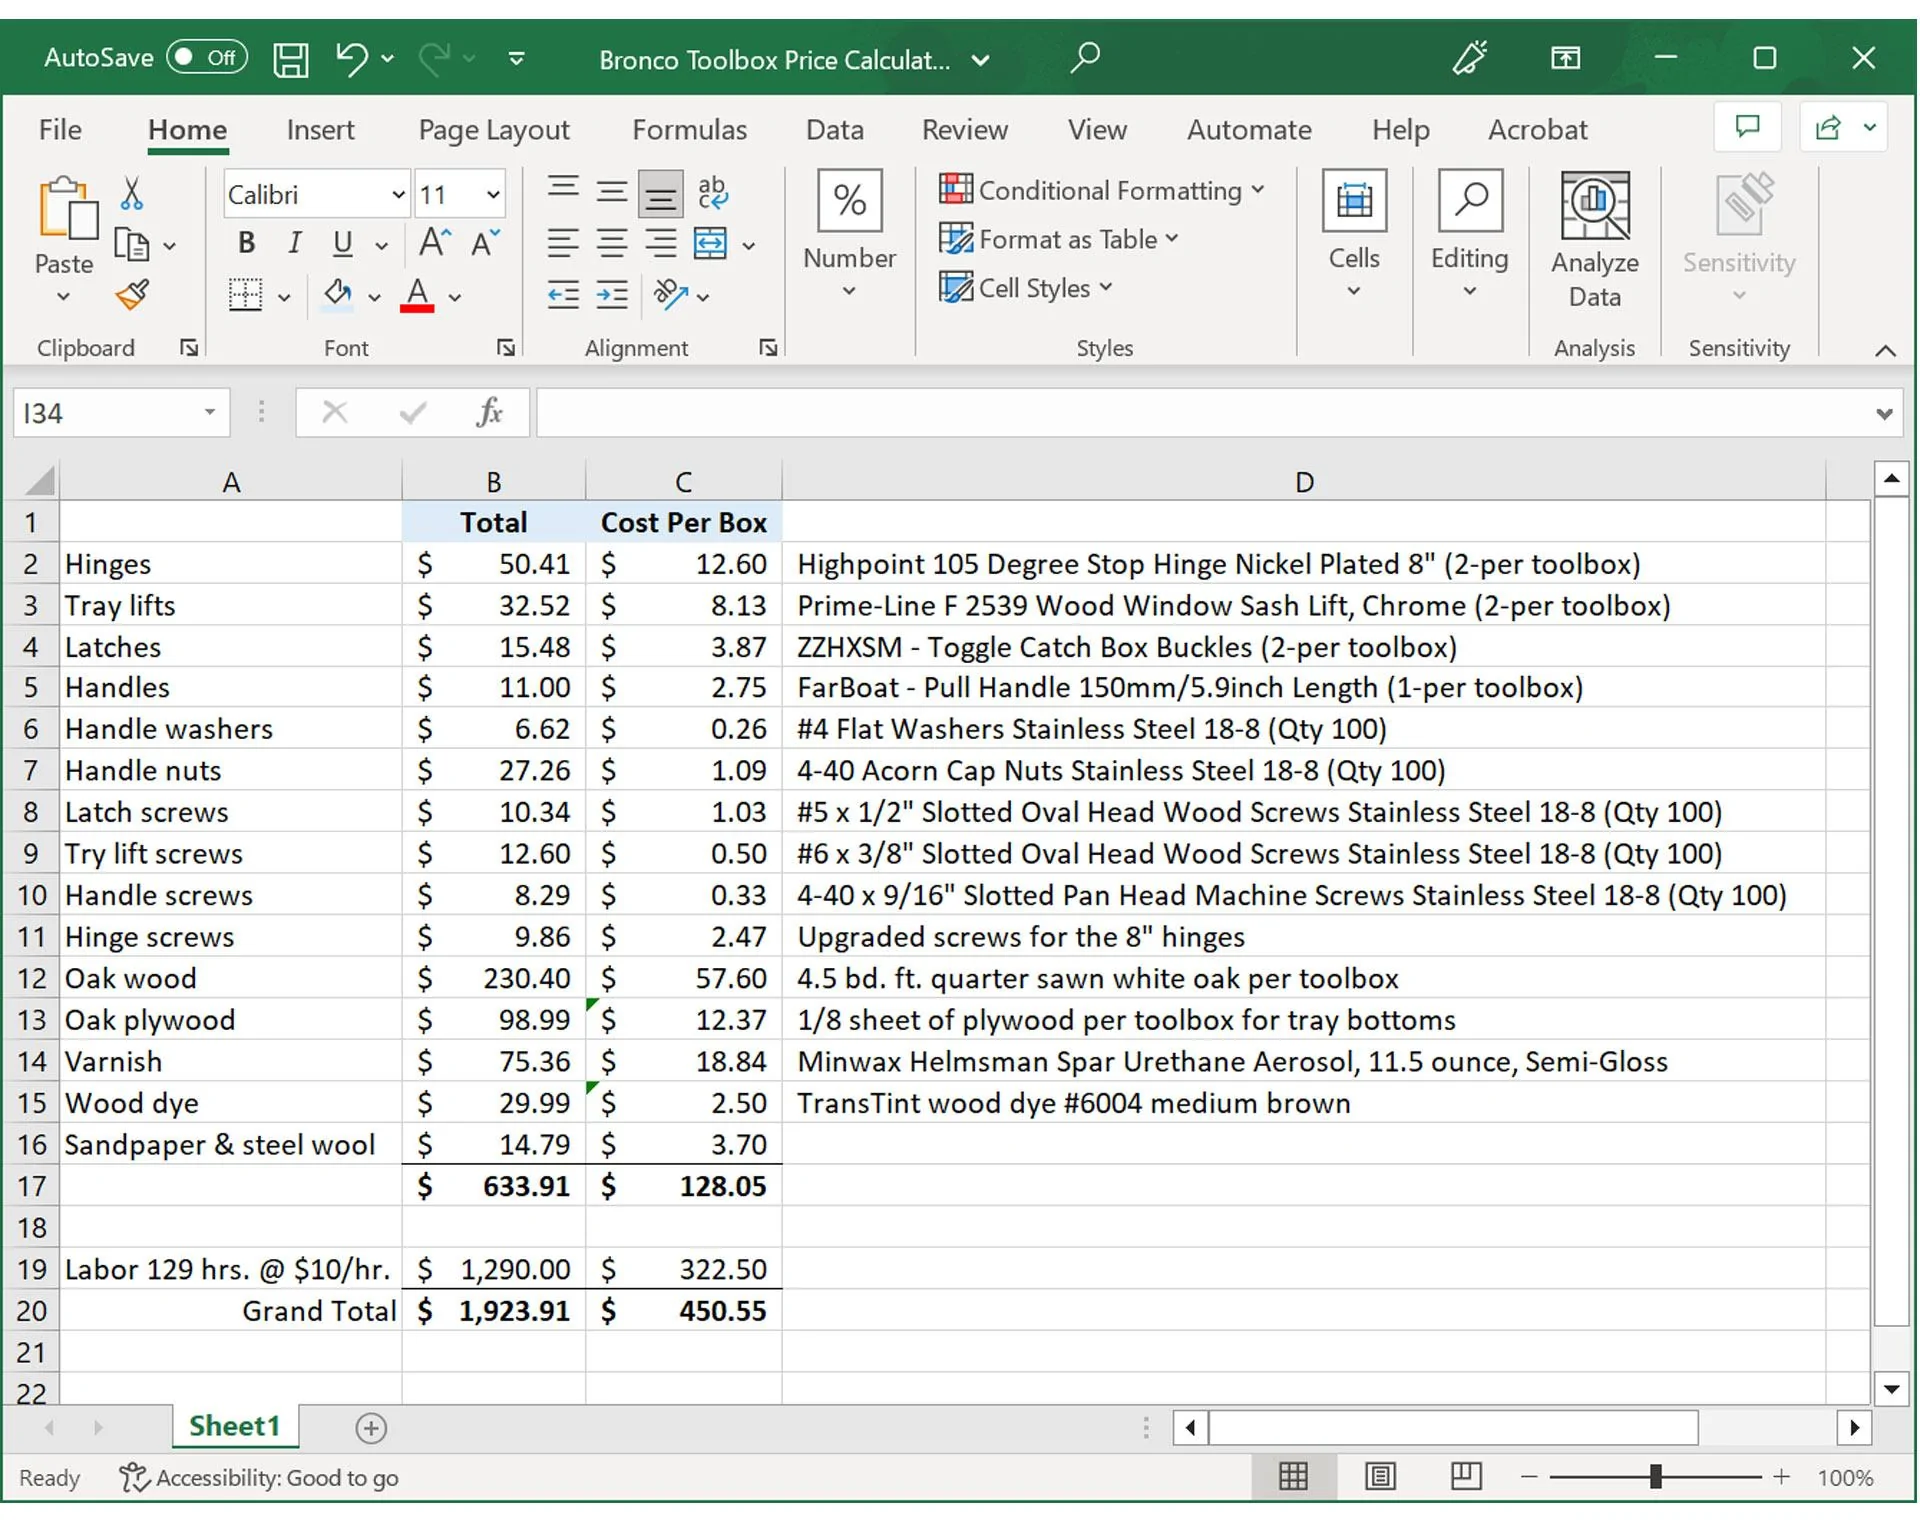Open the Name Box dropdown arrow
This screenshot has width=1920, height=1522.
coord(209,412)
